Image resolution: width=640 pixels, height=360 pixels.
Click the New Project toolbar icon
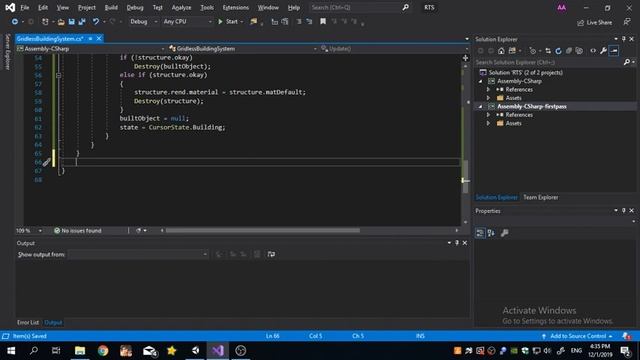tap(45, 22)
